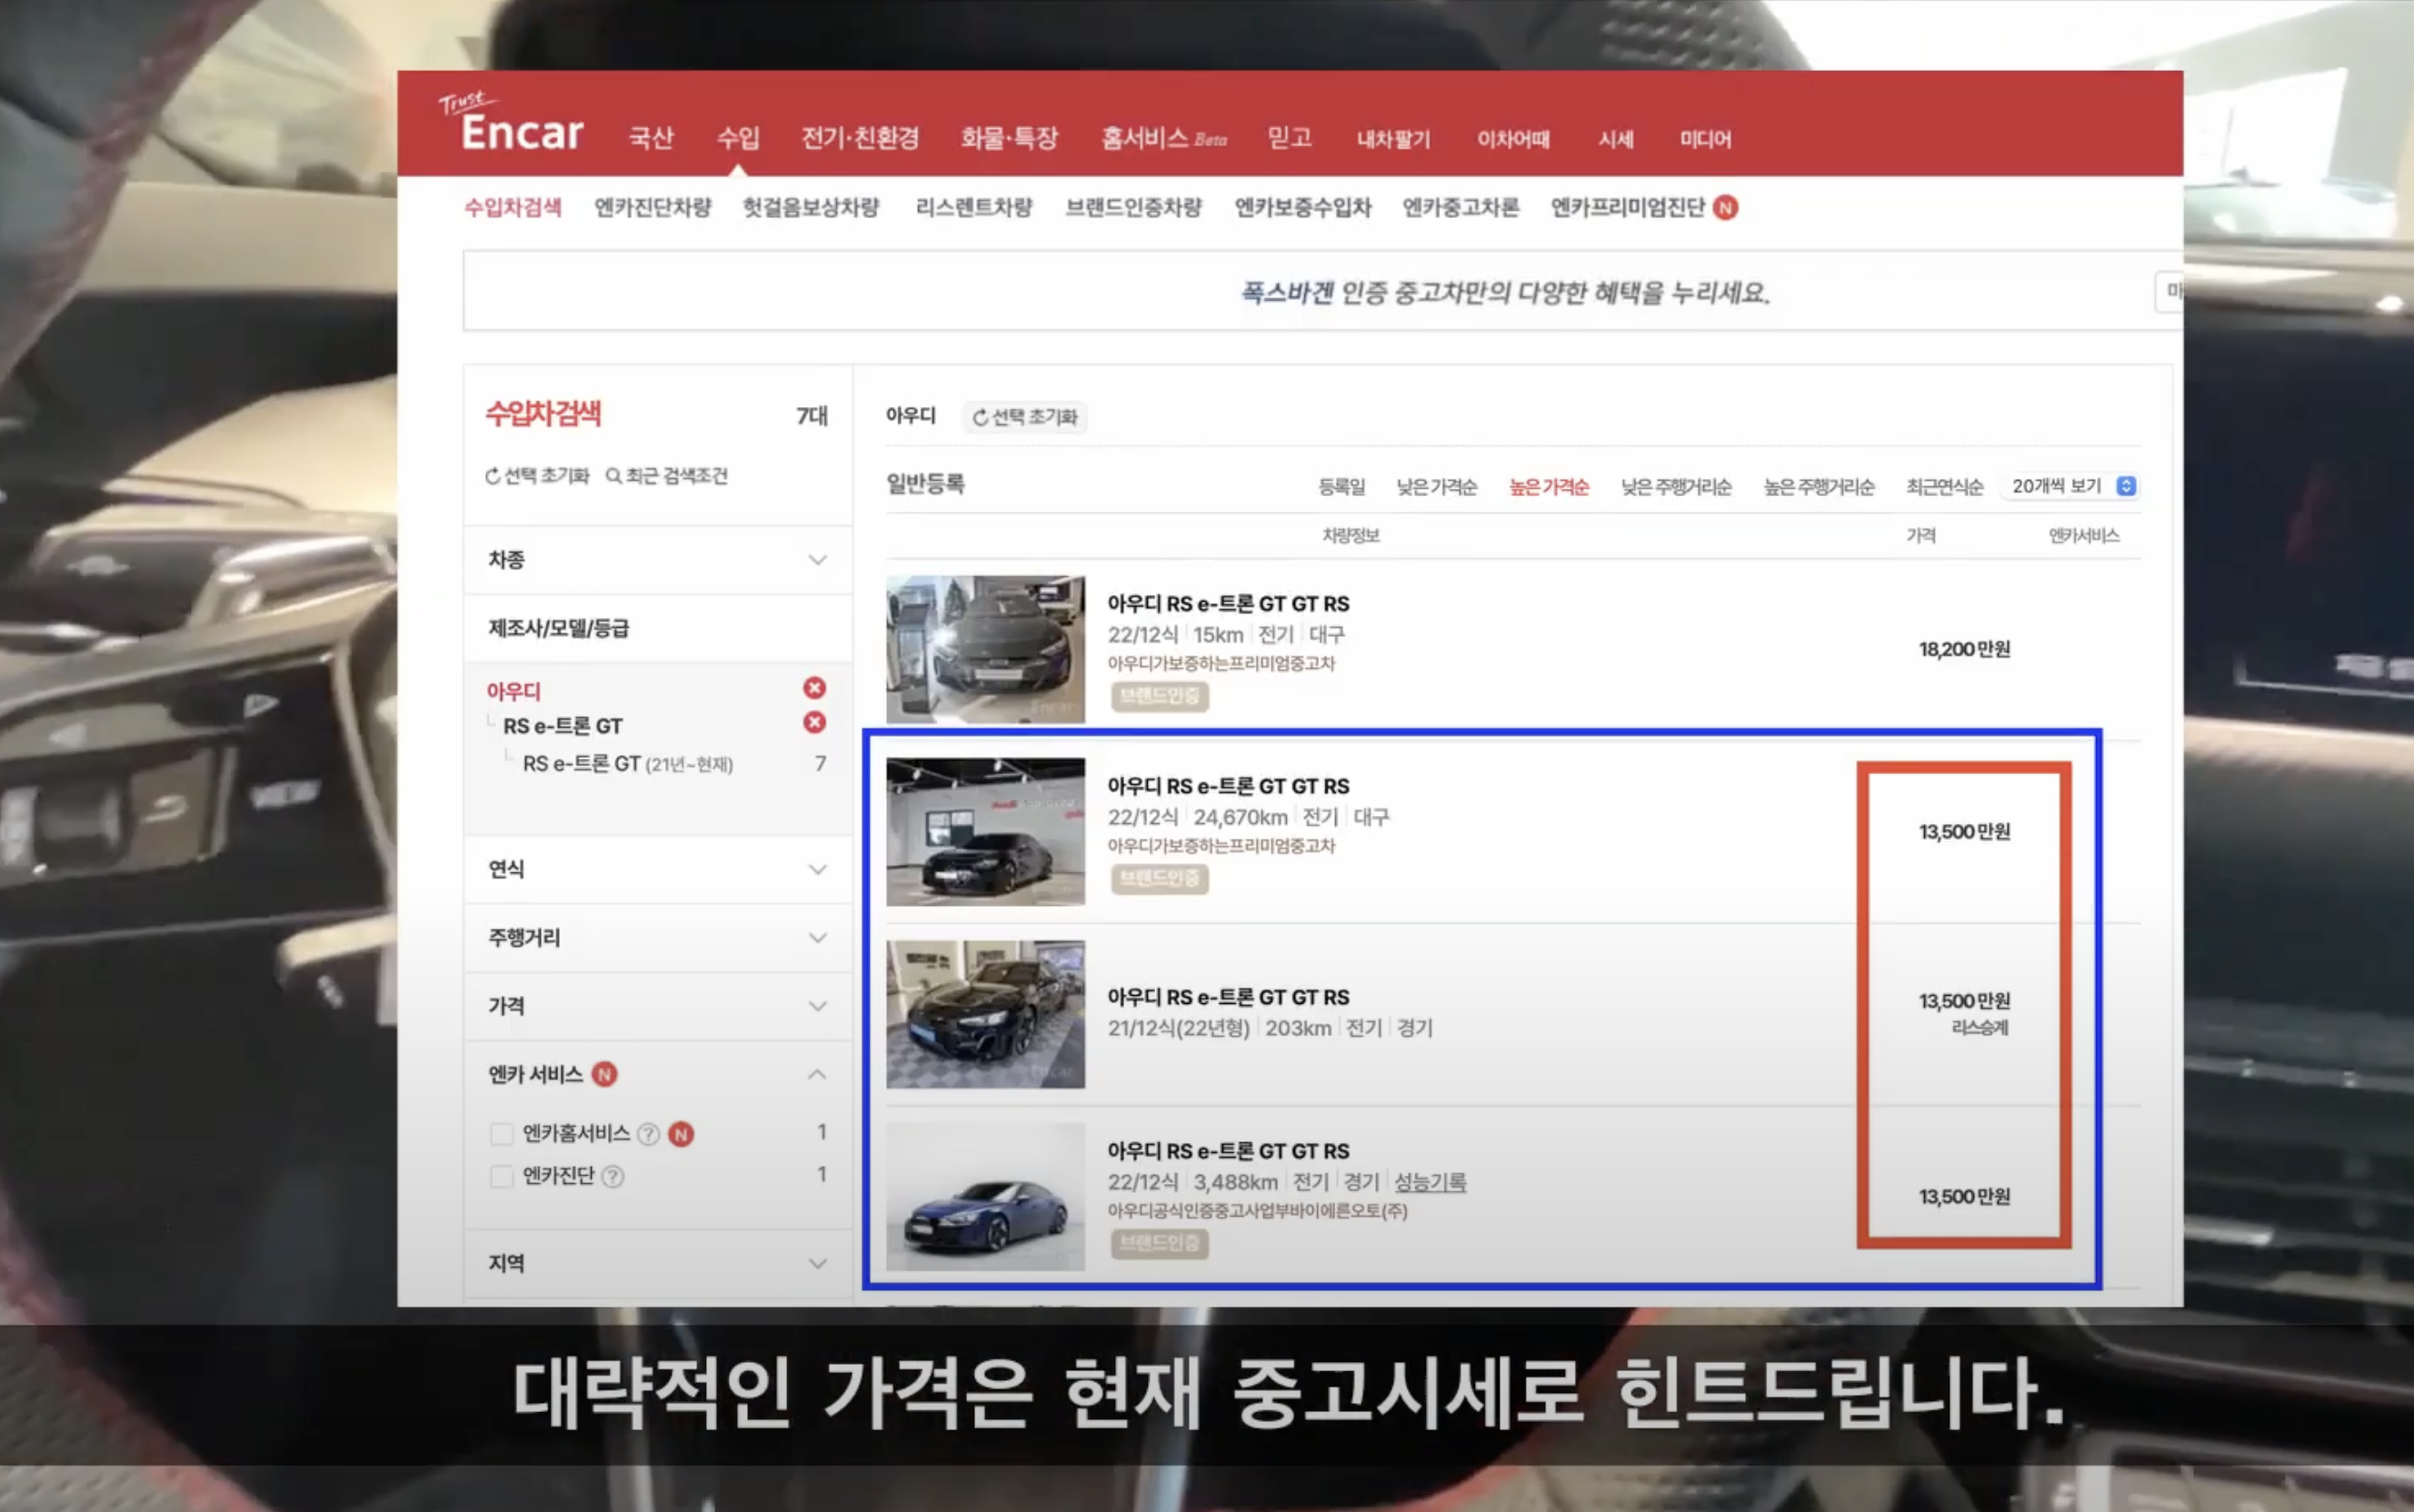Open the 수입 menu
The height and width of the screenshot is (1512, 2414).
738,138
